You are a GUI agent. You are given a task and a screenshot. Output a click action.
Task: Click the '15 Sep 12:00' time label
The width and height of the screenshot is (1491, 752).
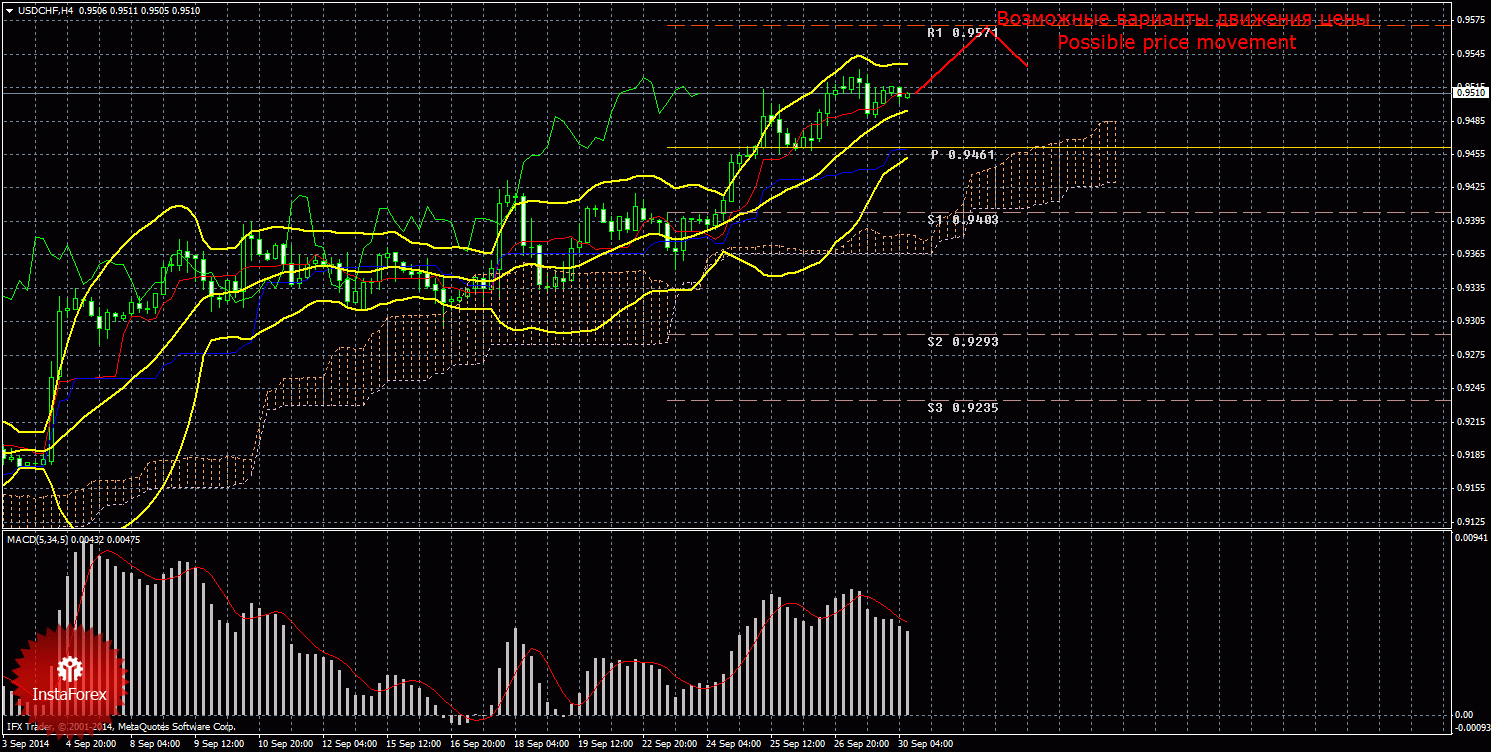click(x=413, y=744)
